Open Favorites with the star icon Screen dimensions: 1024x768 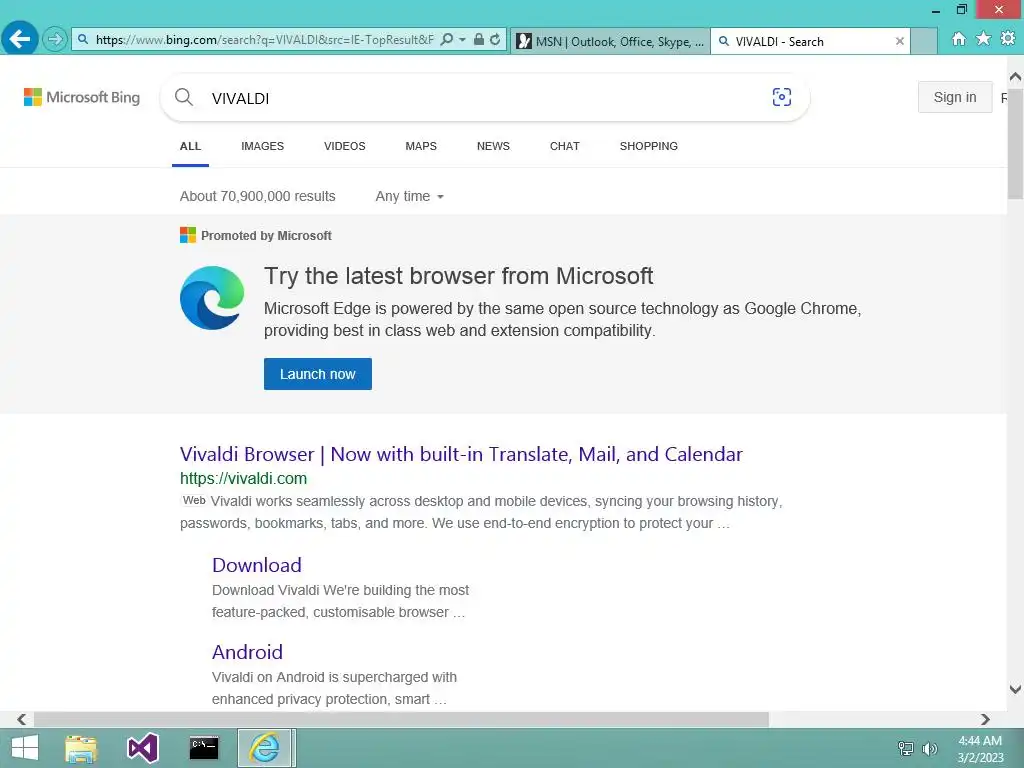[984, 39]
